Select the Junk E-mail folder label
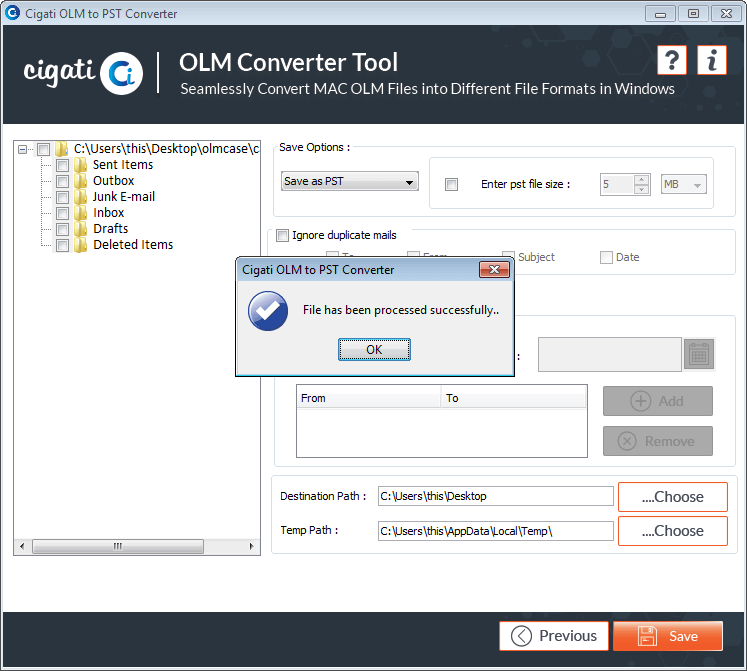 coord(124,197)
